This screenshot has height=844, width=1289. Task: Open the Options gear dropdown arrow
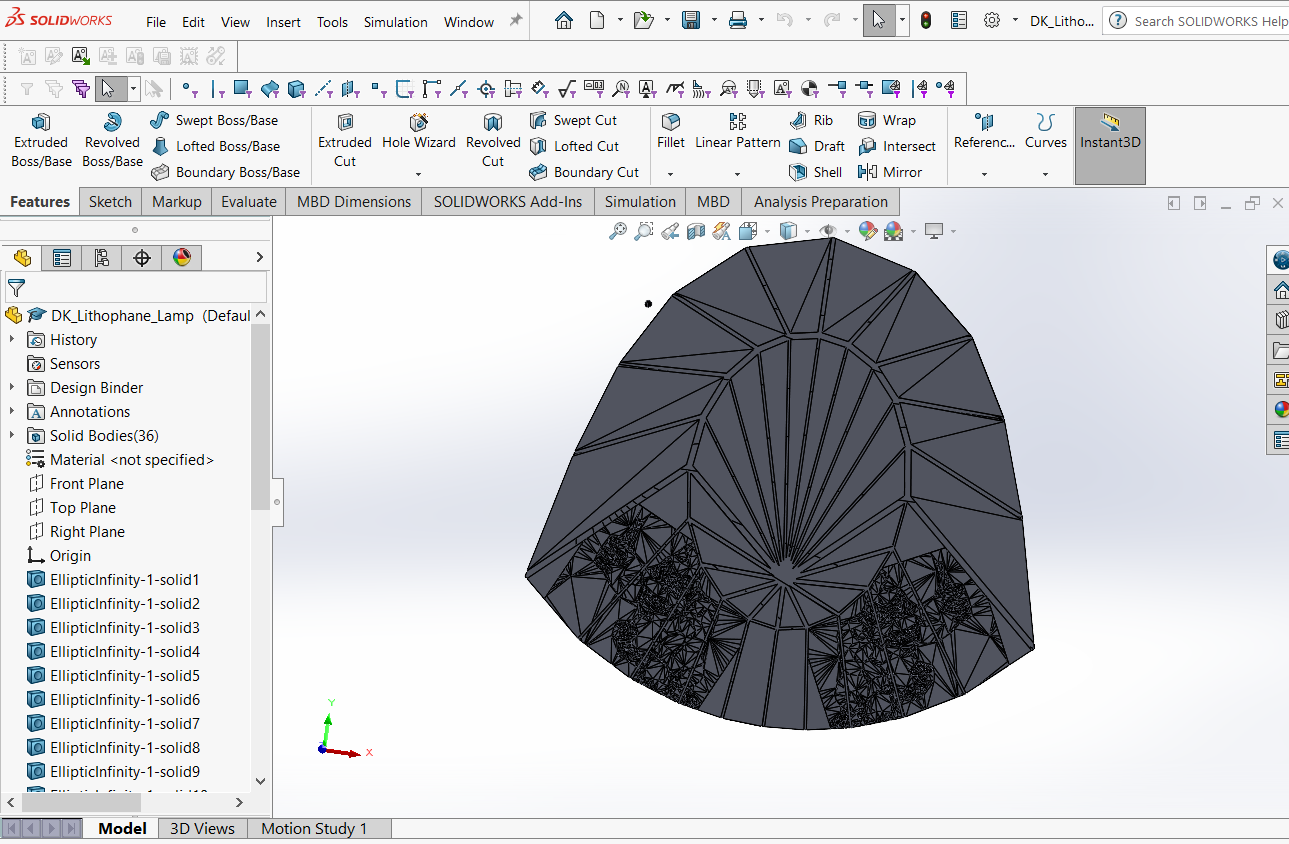1015,20
